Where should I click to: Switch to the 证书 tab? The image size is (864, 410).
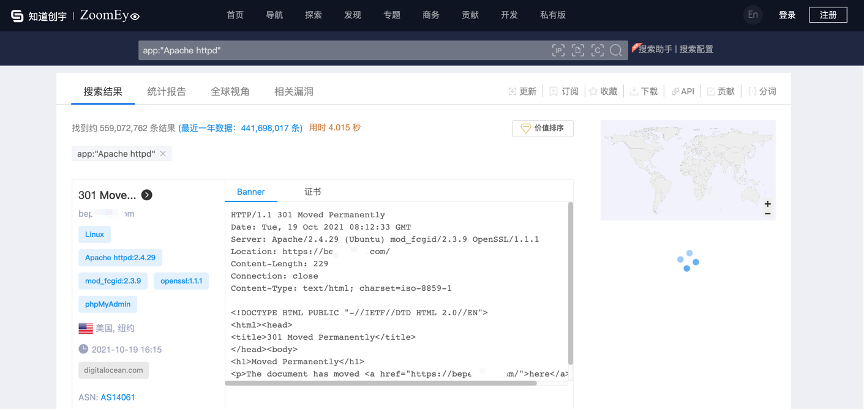point(312,192)
